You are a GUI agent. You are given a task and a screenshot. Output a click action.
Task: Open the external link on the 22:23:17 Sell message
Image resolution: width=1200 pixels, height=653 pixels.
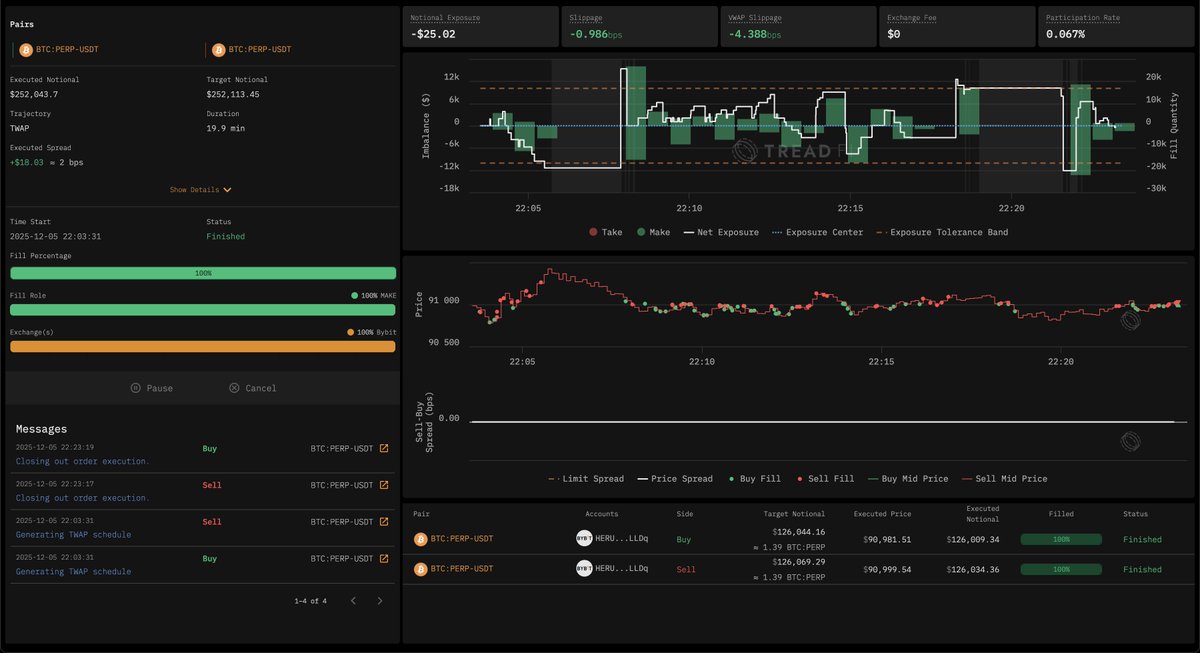[x=386, y=485]
